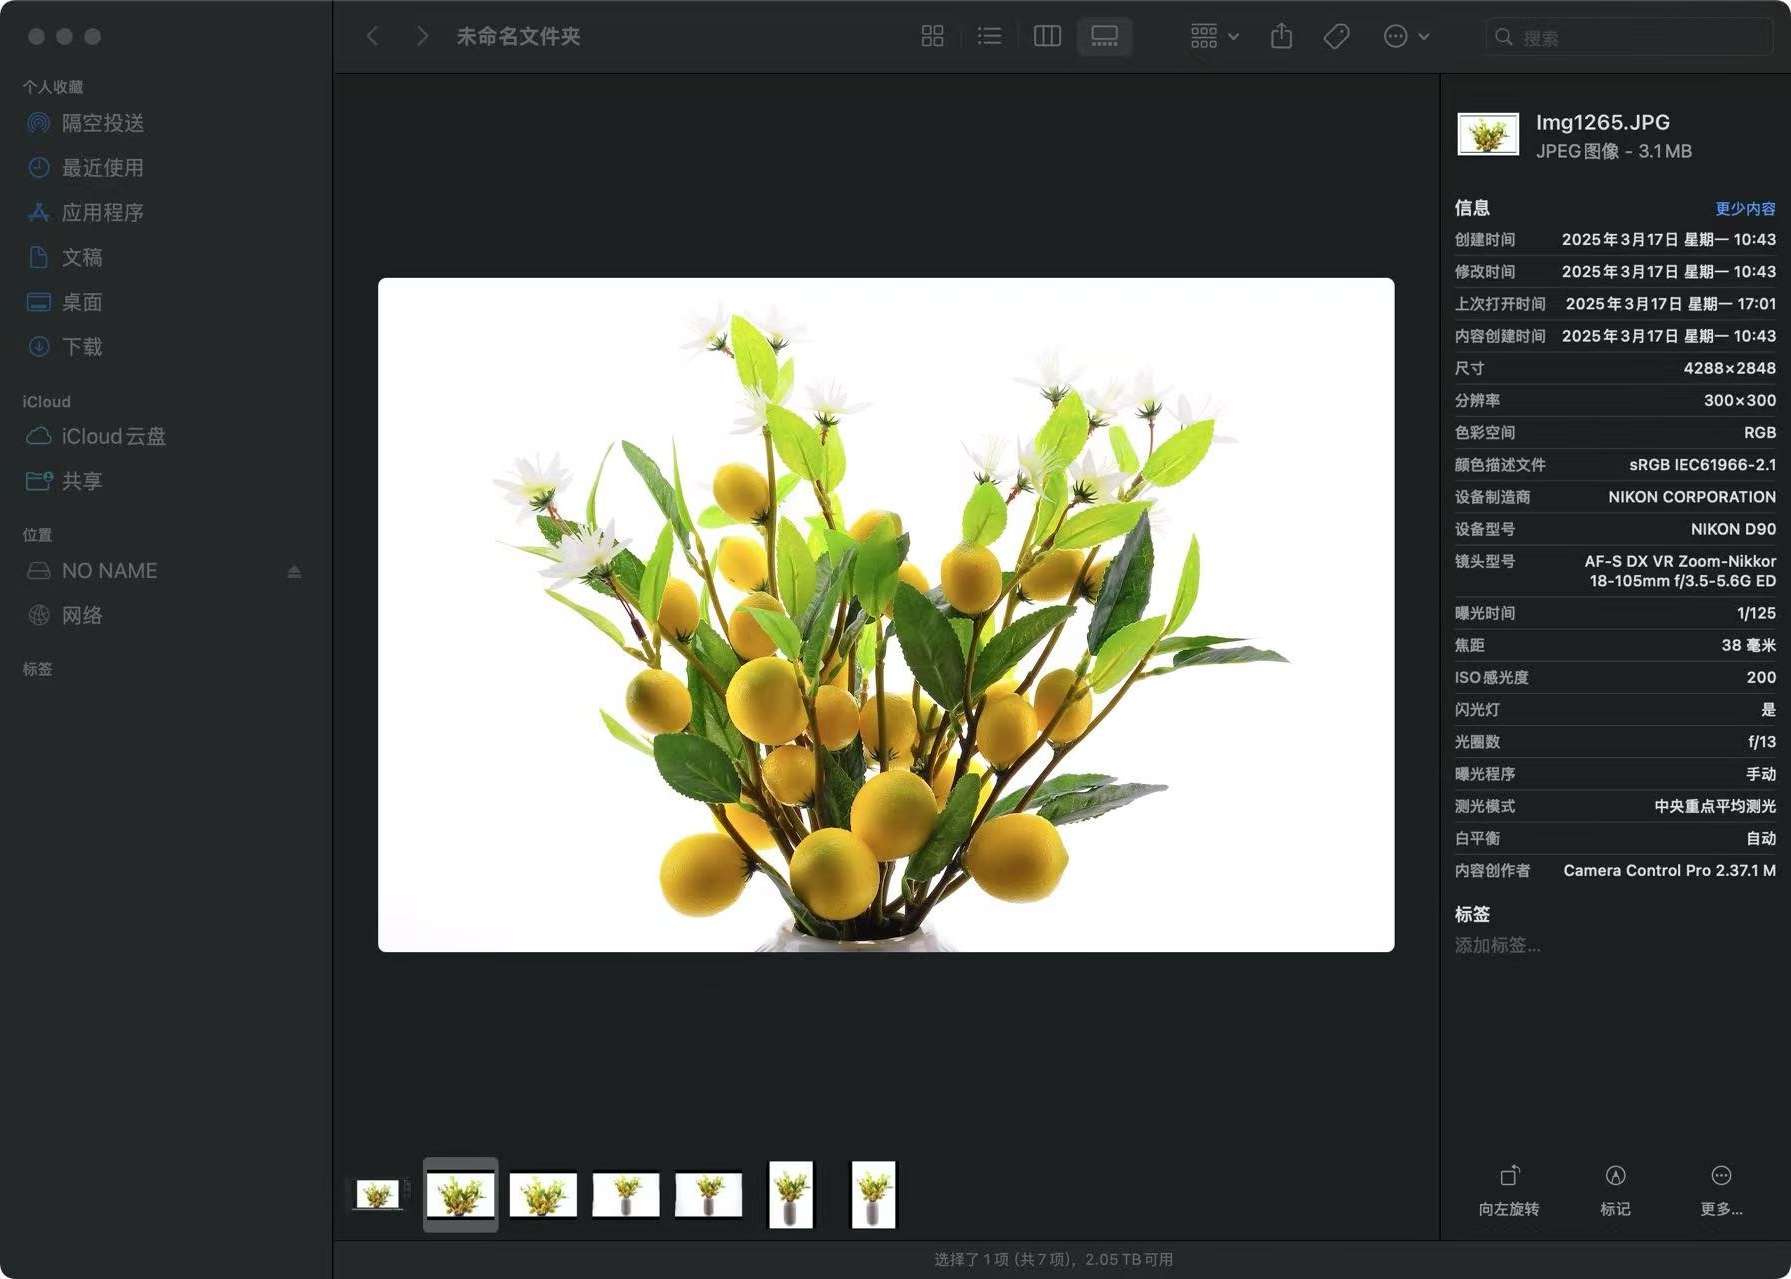Image resolution: width=1791 pixels, height=1279 pixels.
Task: Select the last portrait thumbnail
Action: (x=873, y=1194)
